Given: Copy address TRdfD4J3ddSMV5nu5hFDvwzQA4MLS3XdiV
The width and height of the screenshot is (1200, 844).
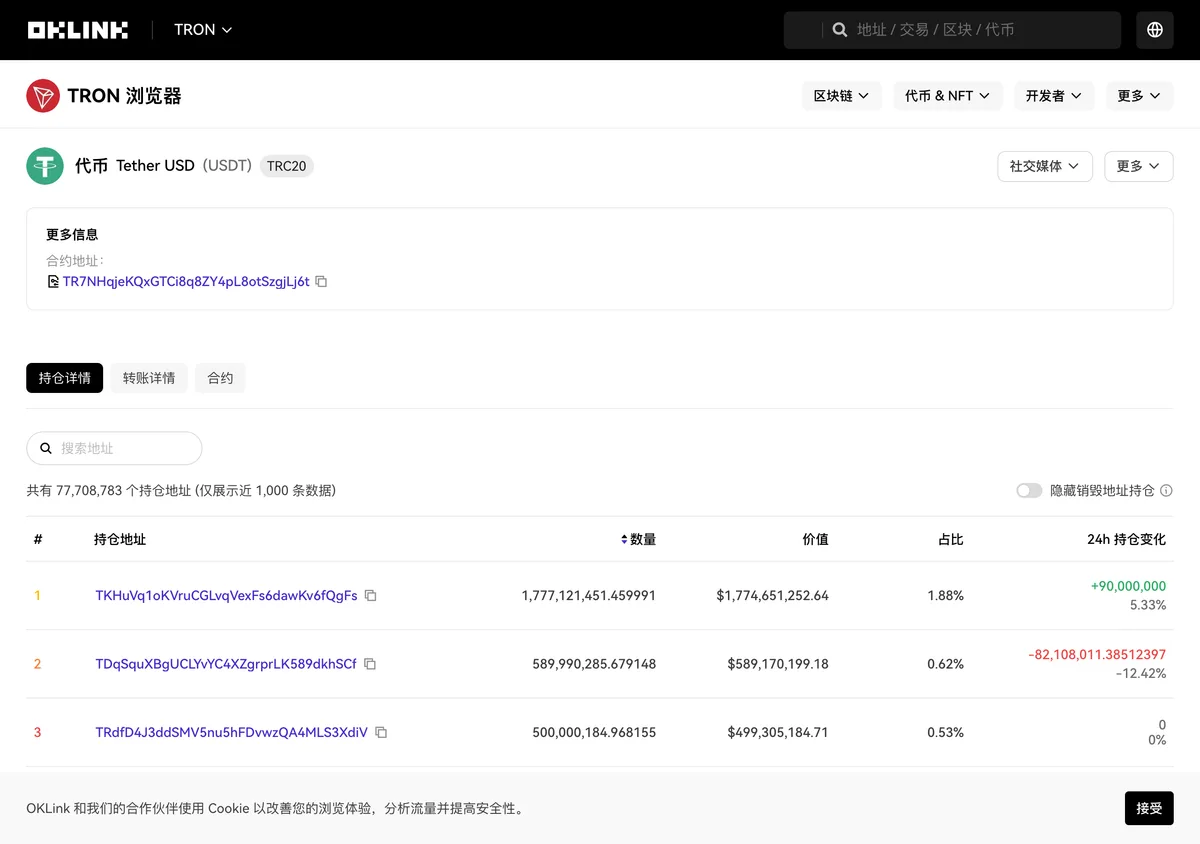Looking at the screenshot, I should point(381,733).
